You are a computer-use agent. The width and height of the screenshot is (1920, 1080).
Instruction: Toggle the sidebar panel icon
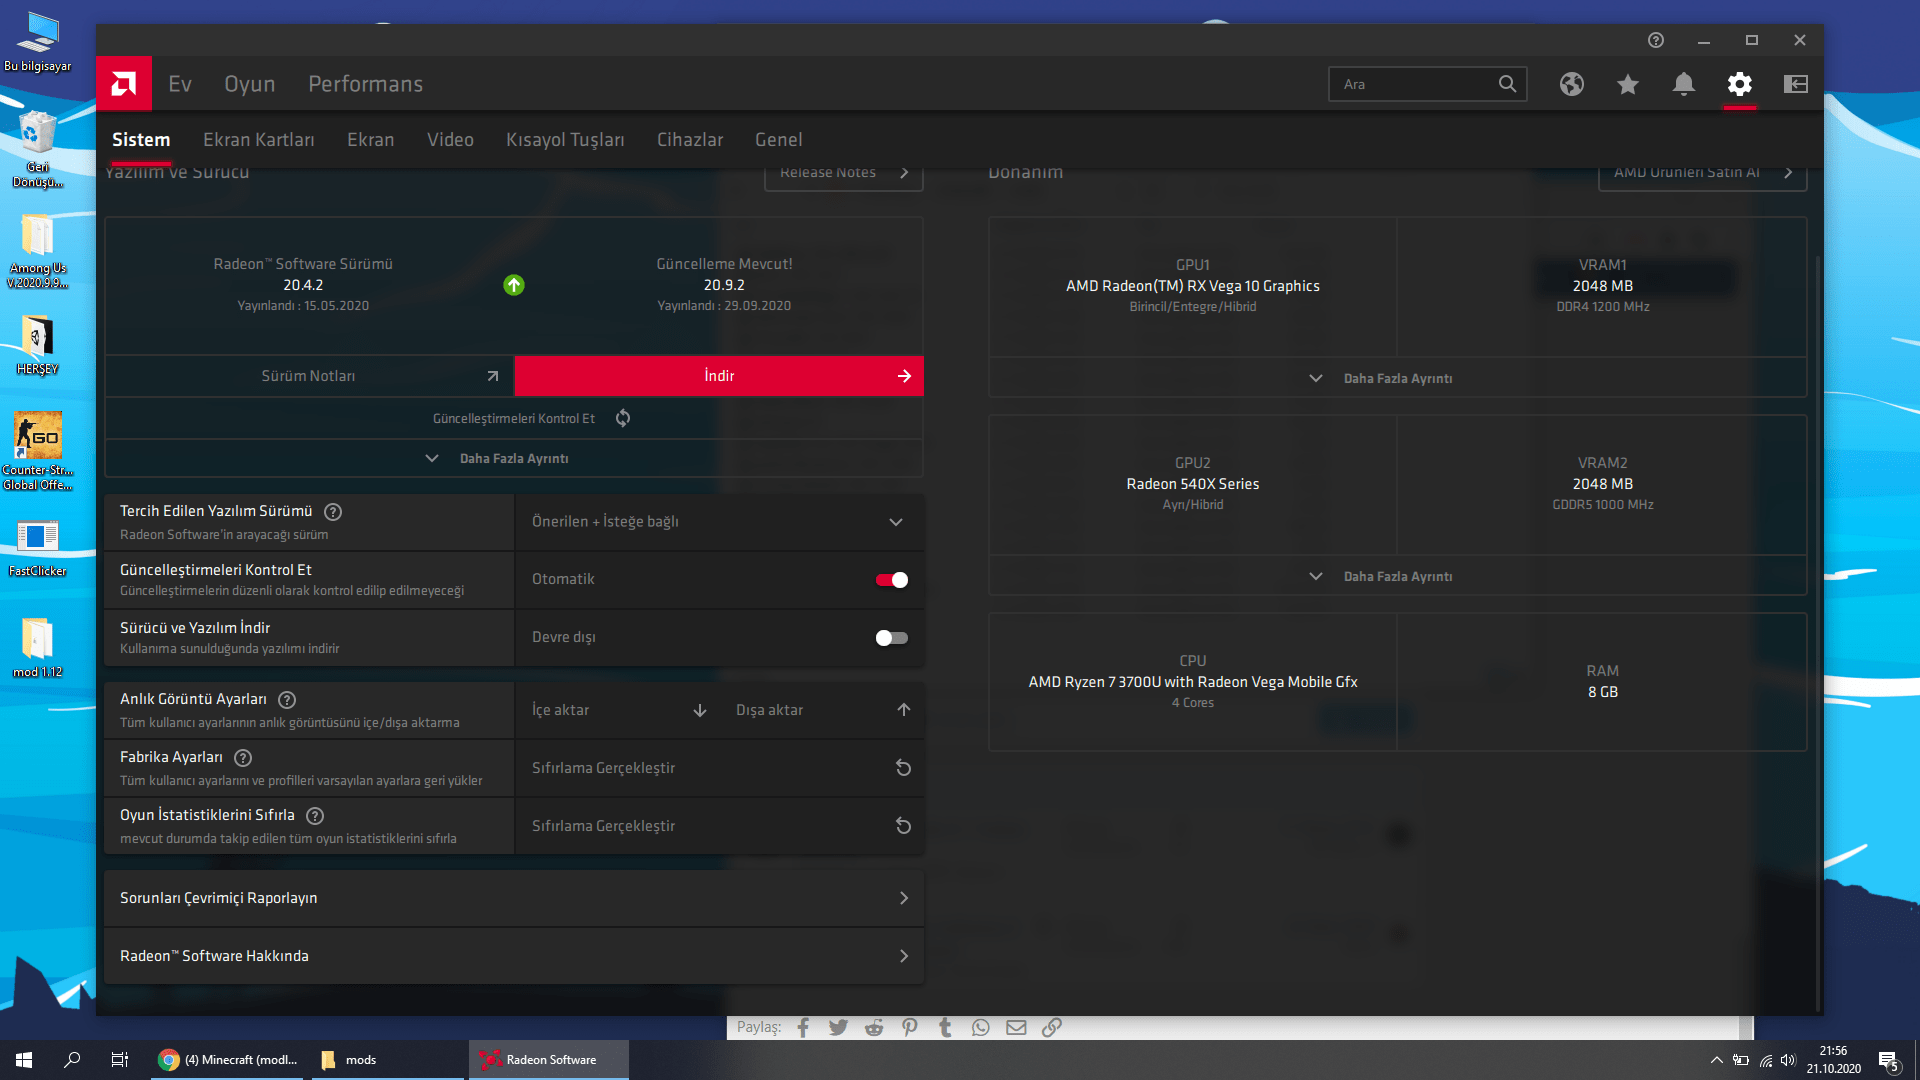(x=1795, y=84)
